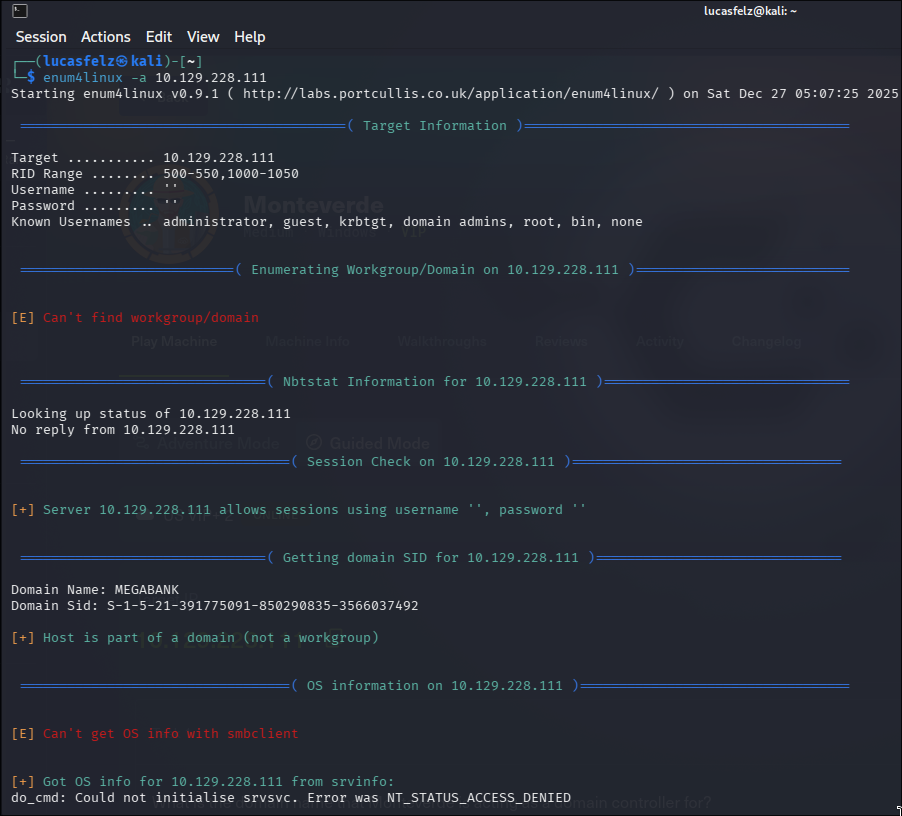Click the Getting domain SID section header

pos(431,558)
